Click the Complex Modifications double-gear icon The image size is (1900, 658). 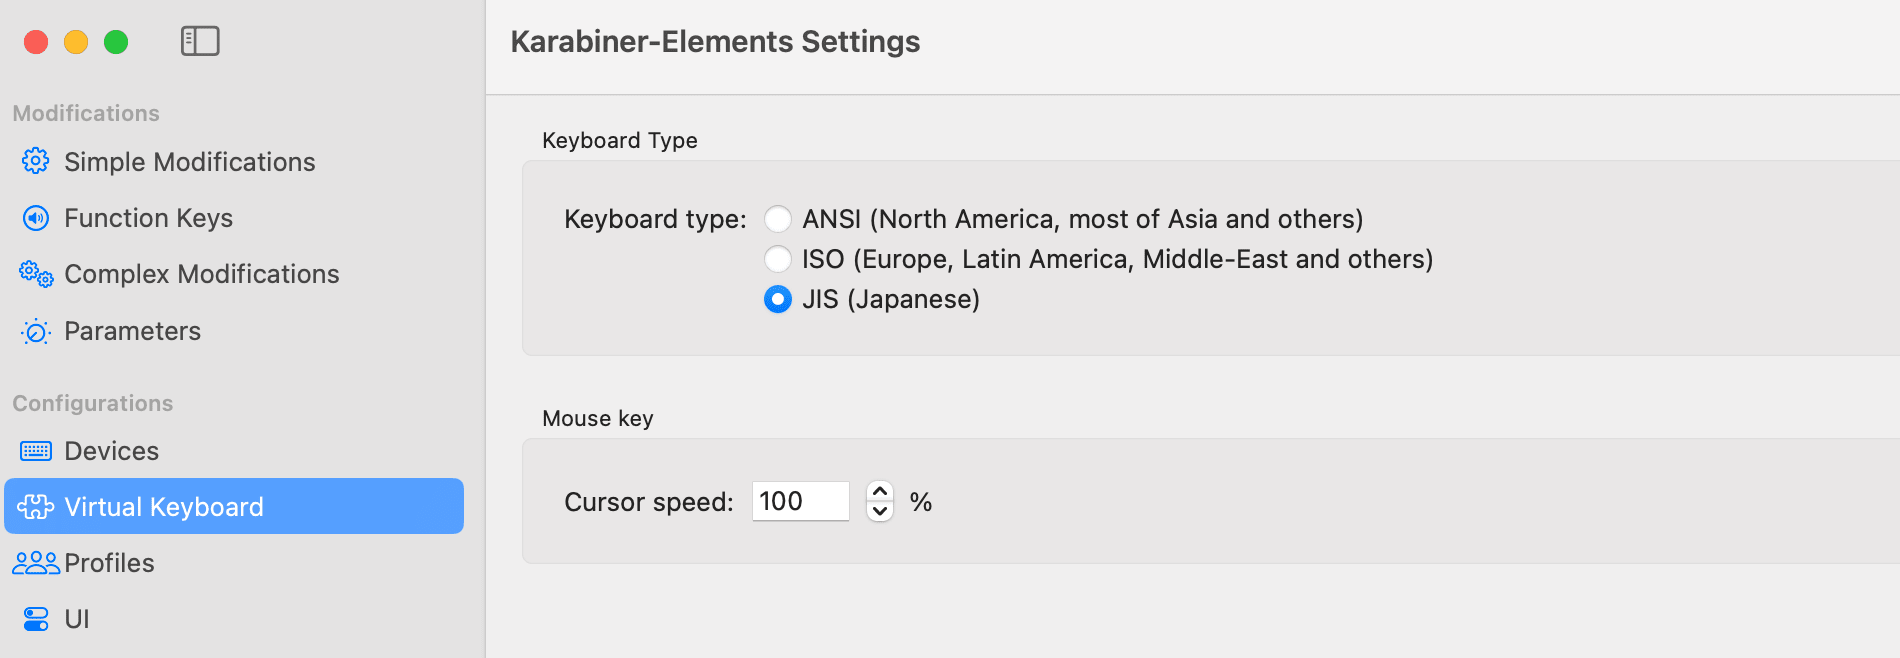36,274
